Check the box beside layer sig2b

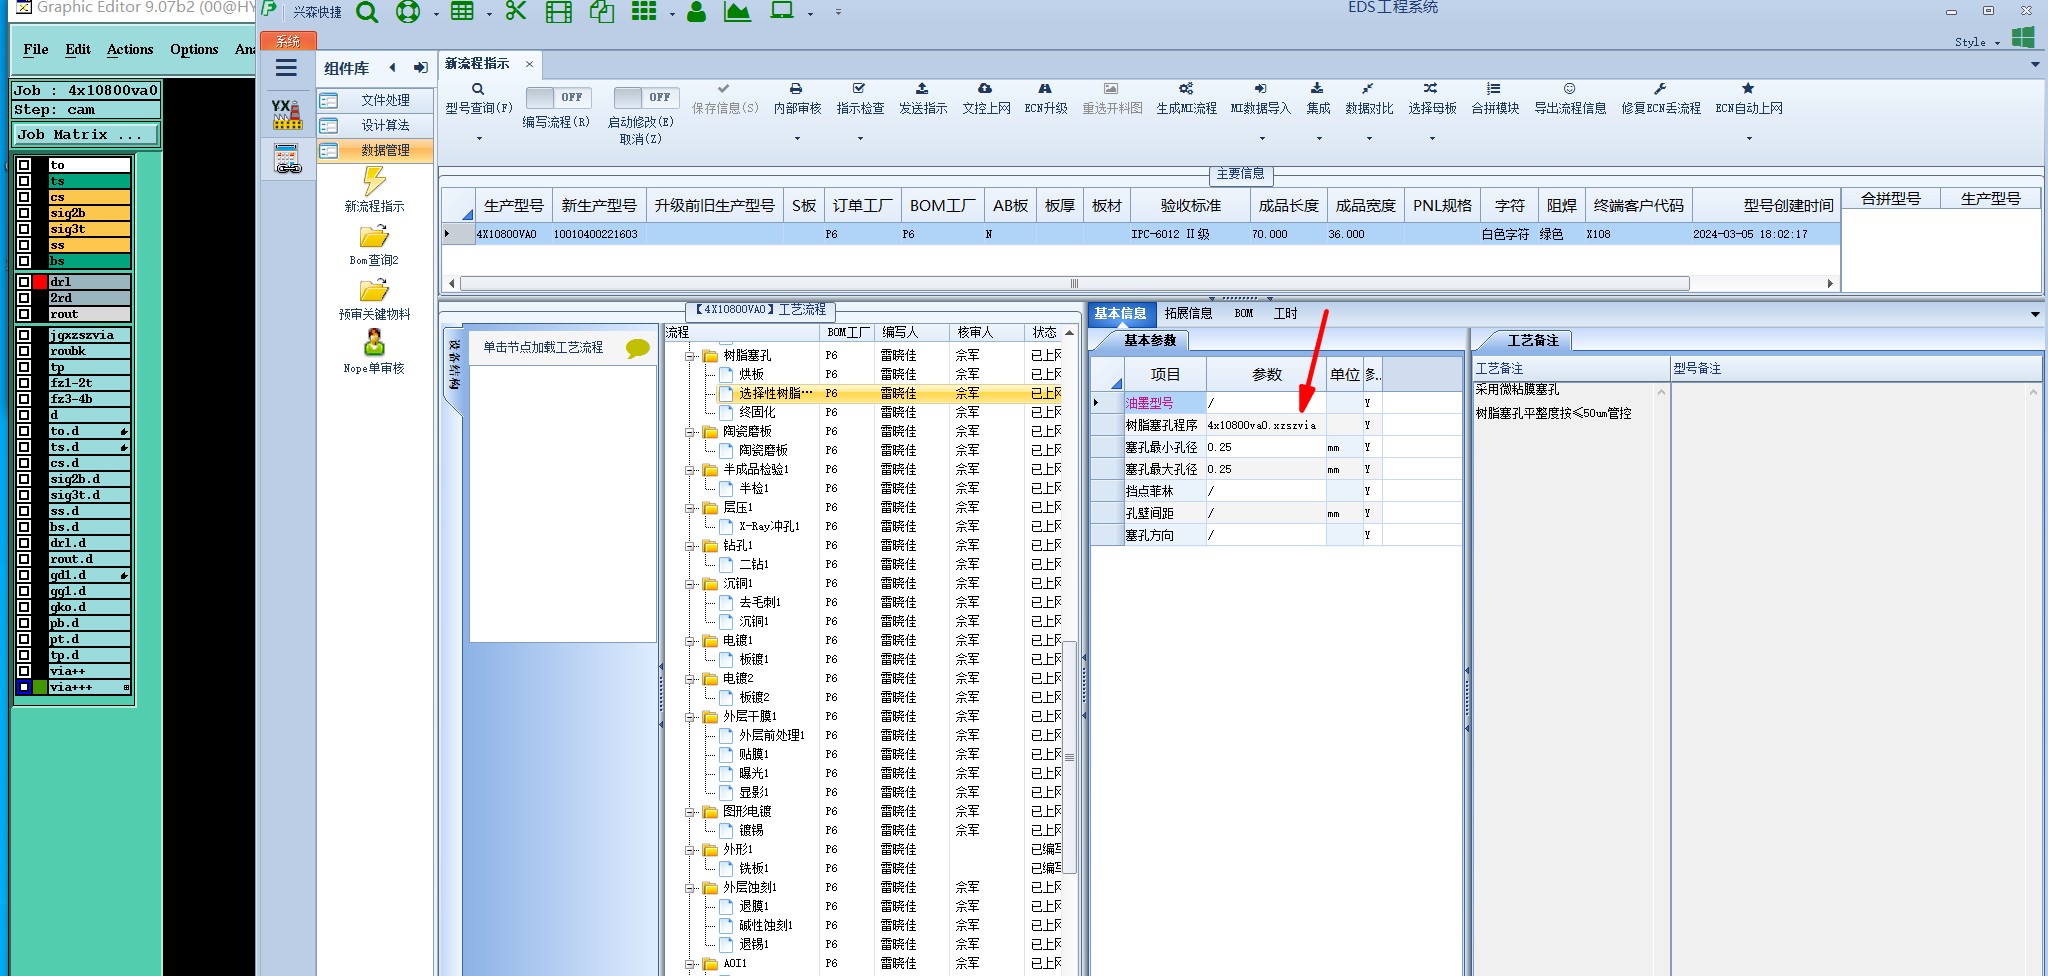pyautogui.click(x=24, y=213)
